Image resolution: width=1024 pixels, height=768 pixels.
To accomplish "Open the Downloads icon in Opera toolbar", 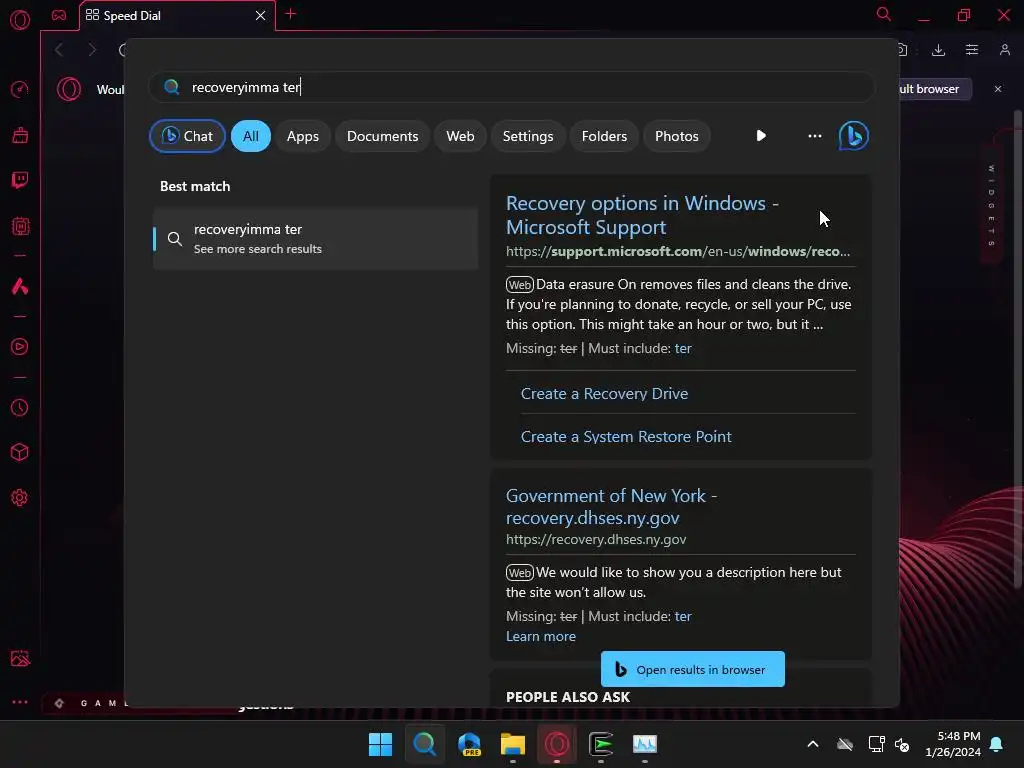I will (x=938, y=50).
